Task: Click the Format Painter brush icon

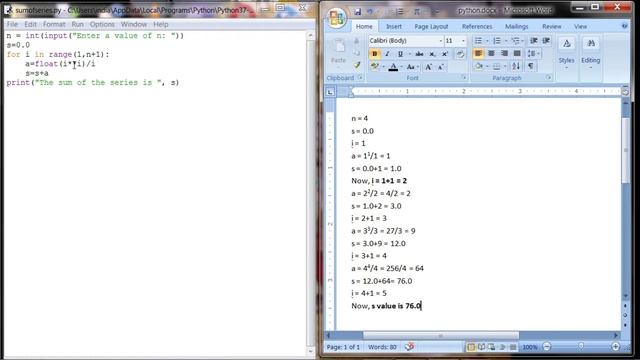Action: coord(357,65)
